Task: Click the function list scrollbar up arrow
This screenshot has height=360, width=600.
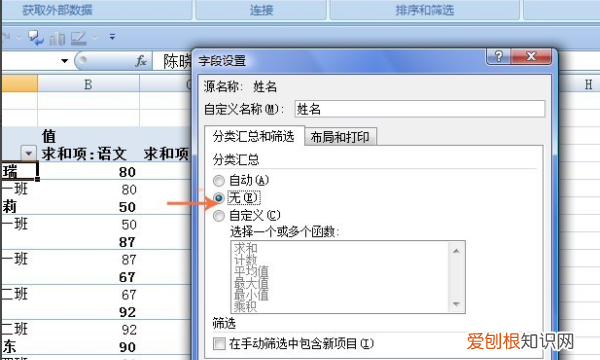Action: click(456, 251)
